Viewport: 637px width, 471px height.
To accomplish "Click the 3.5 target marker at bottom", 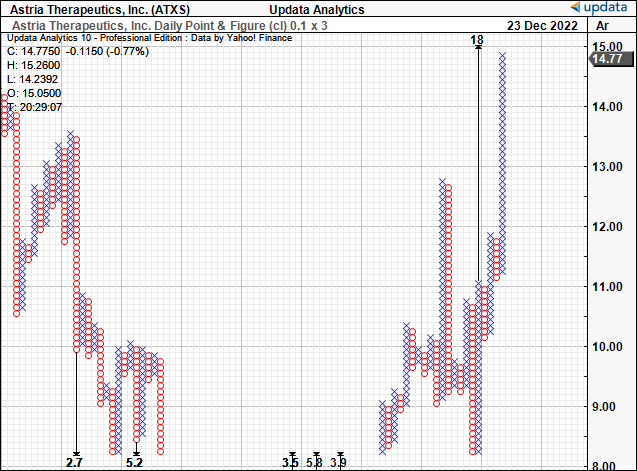I will click(290, 462).
